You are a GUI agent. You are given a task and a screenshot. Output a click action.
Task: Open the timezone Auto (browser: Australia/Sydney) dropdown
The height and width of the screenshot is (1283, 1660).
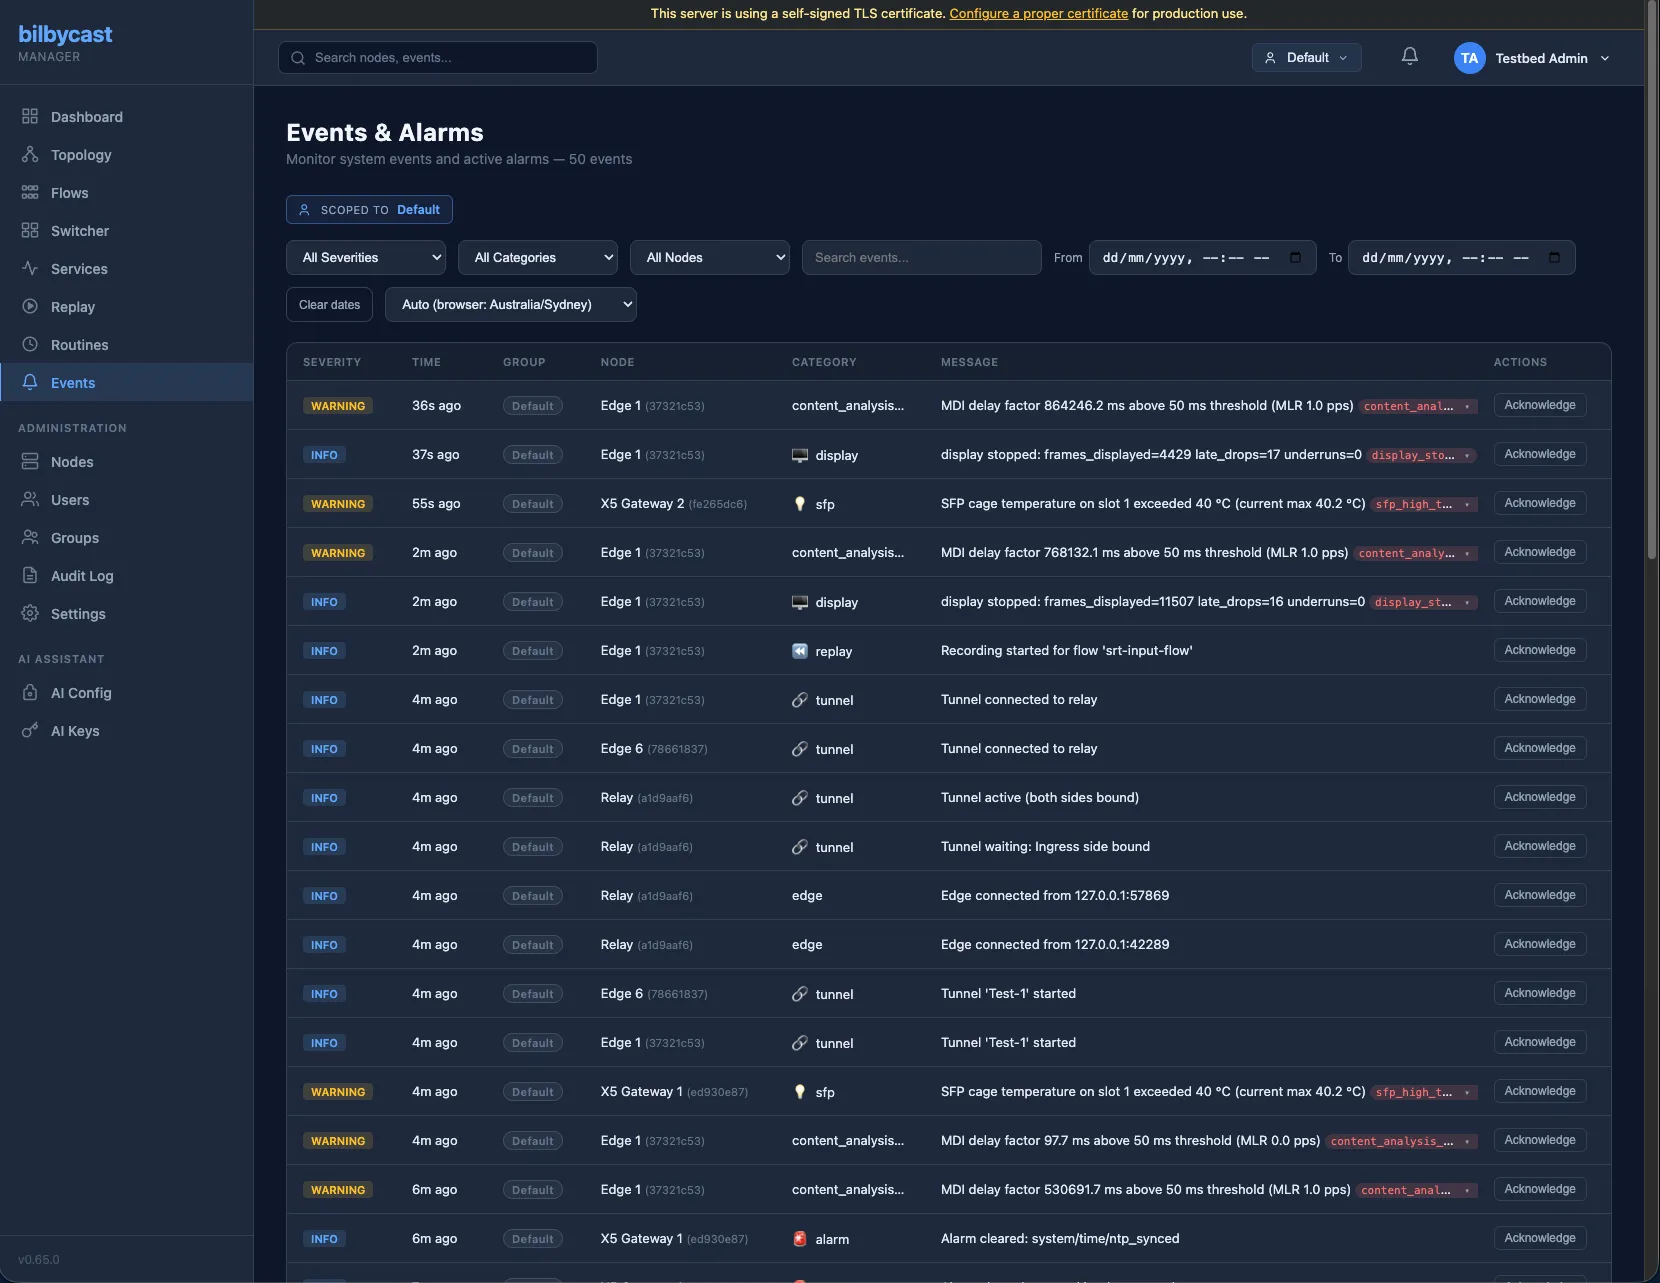coord(511,305)
